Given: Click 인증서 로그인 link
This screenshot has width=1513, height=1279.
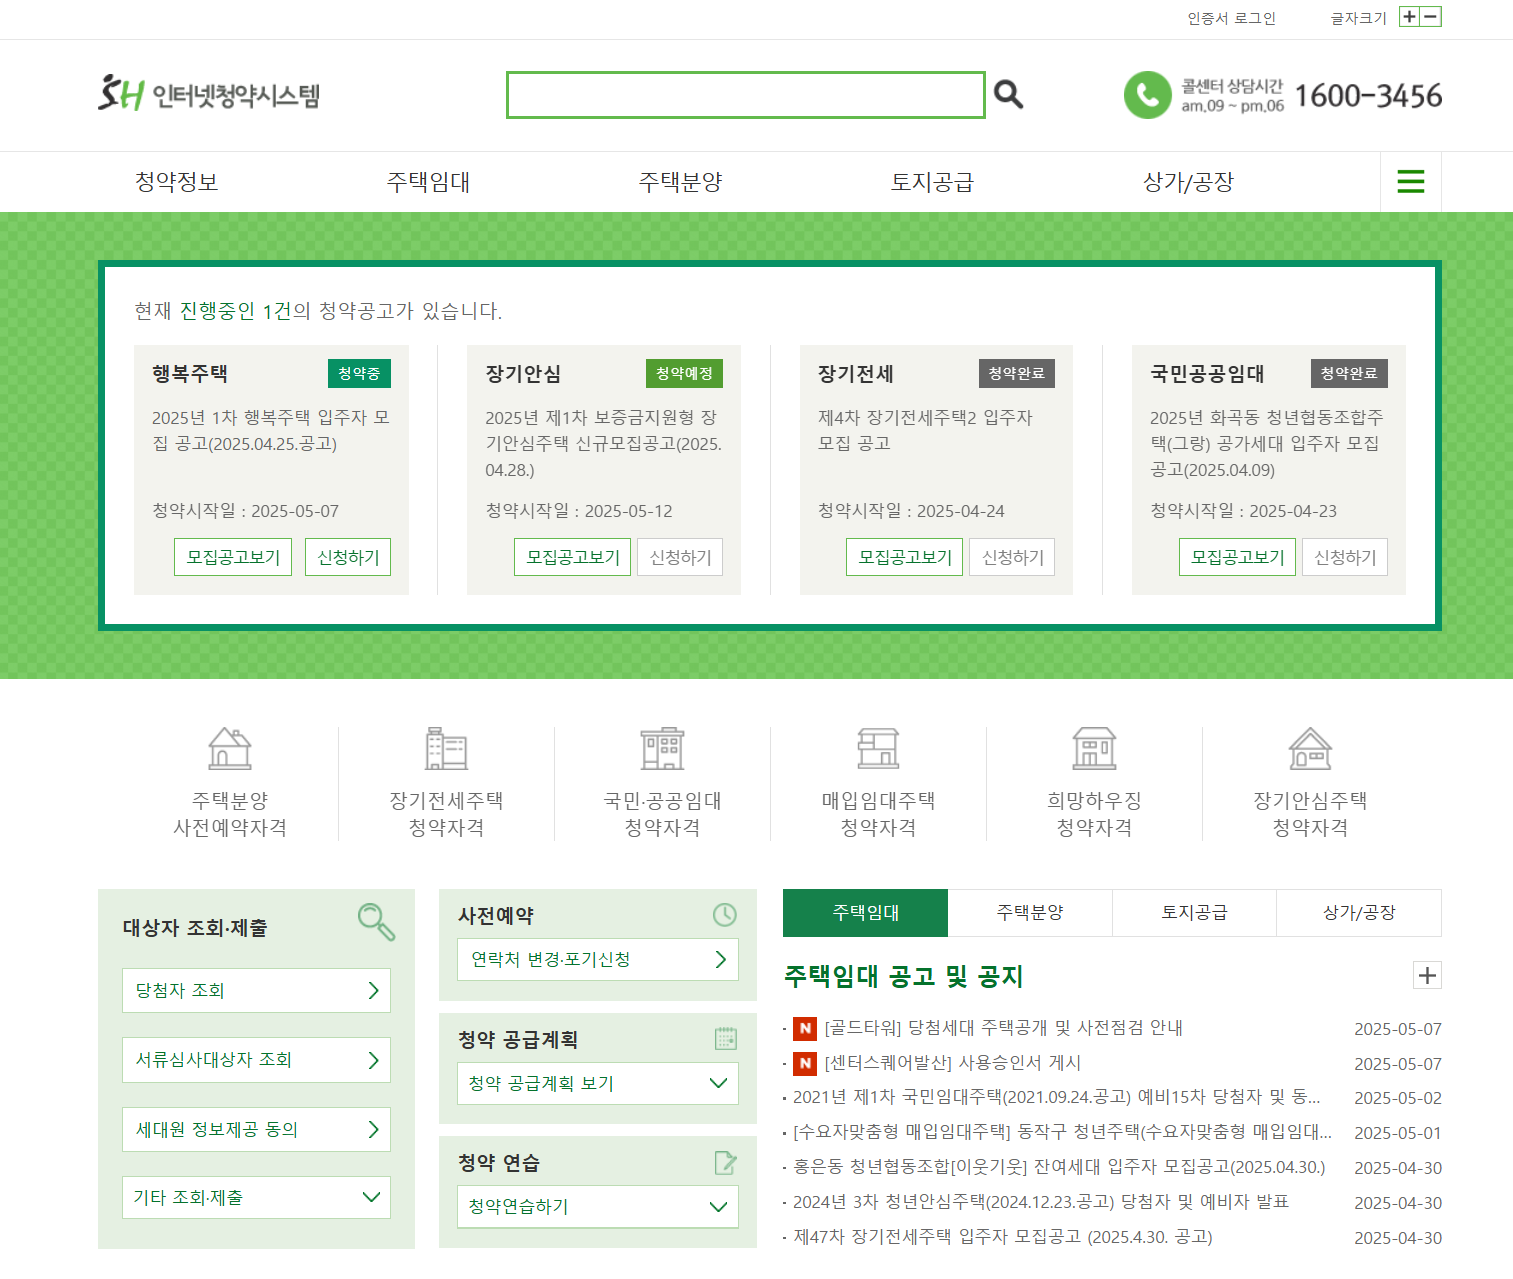Looking at the screenshot, I should (x=1231, y=18).
